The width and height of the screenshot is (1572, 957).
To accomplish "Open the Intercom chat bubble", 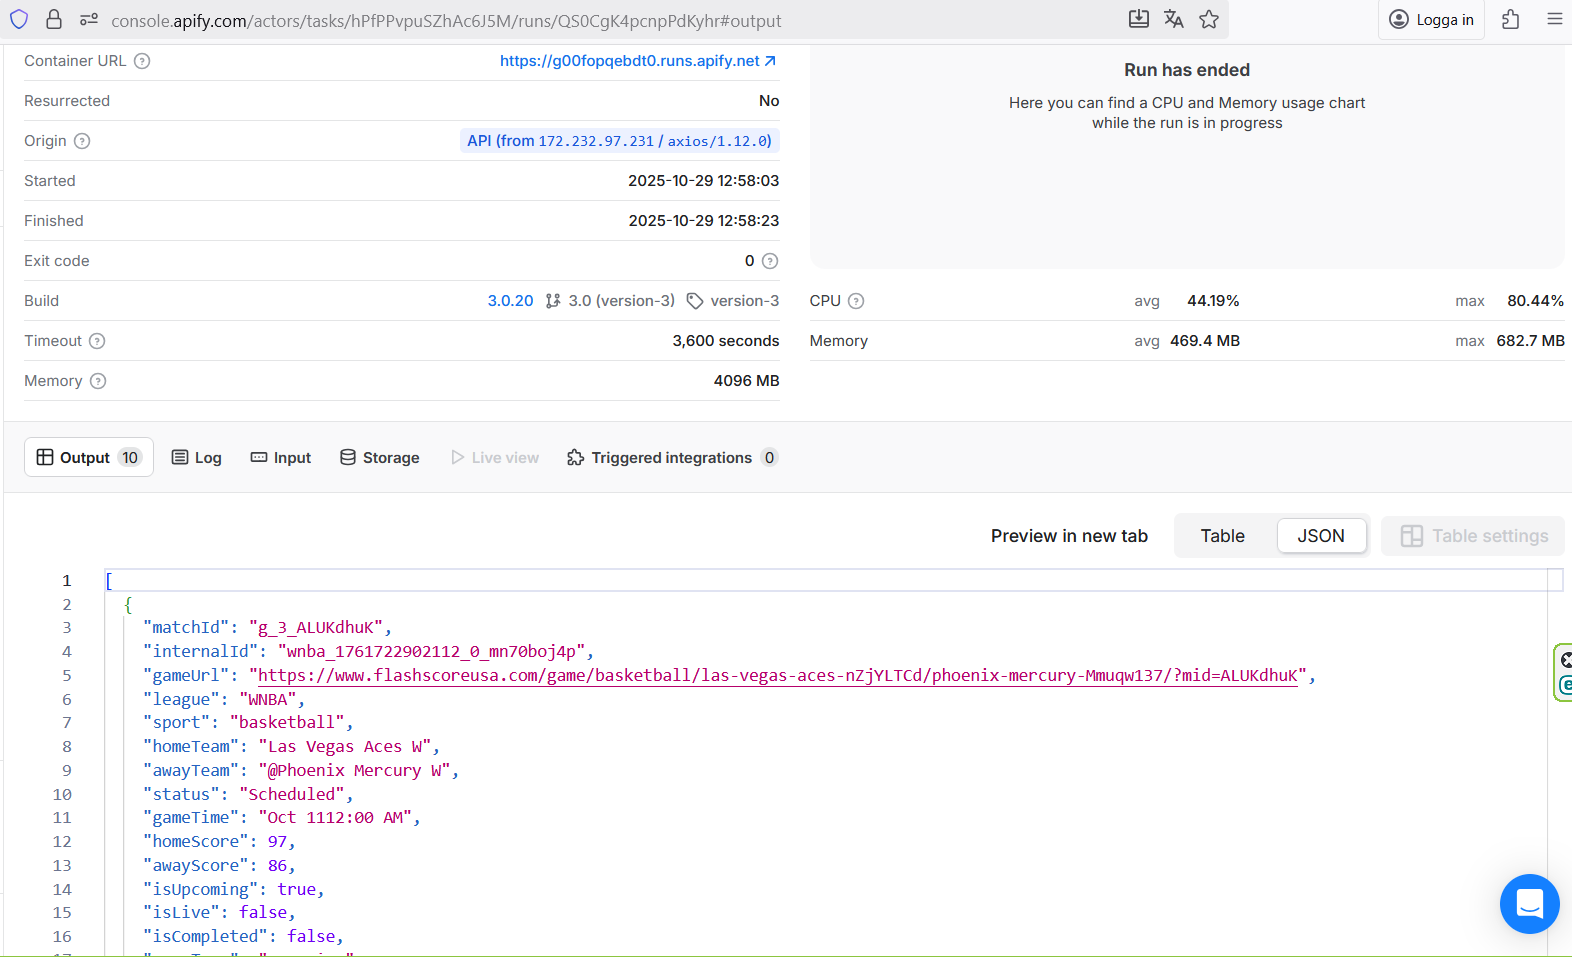I will coord(1529,903).
